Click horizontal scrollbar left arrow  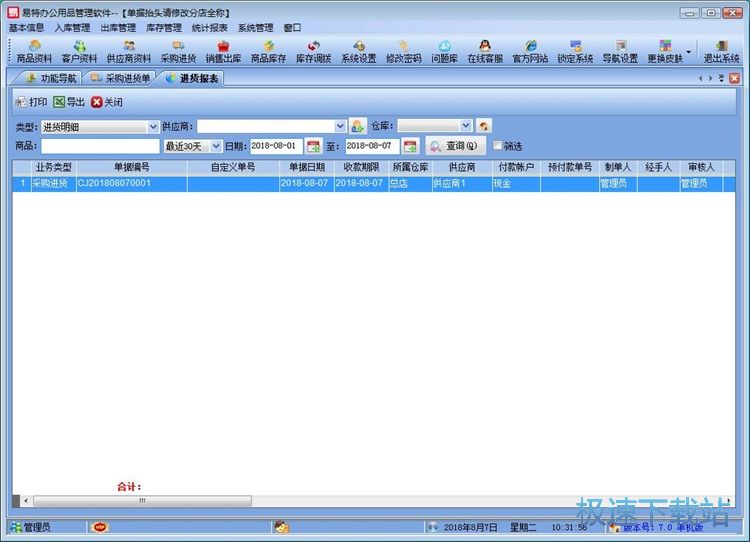pyautogui.click(x=25, y=501)
